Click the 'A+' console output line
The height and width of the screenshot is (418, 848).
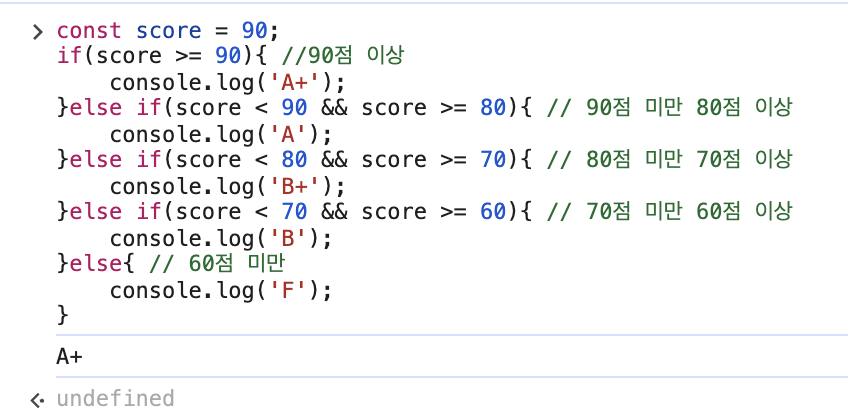point(69,357)
